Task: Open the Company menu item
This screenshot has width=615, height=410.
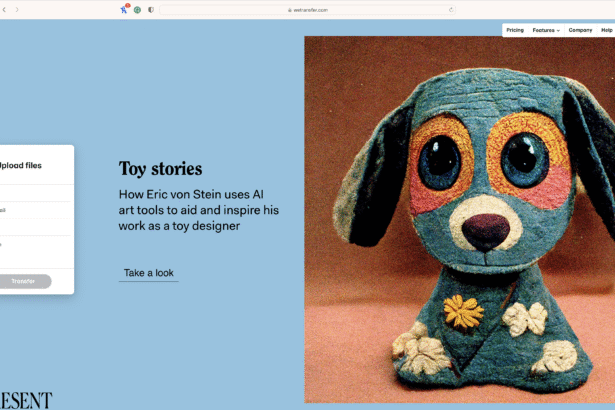Action: click(580, 30)
